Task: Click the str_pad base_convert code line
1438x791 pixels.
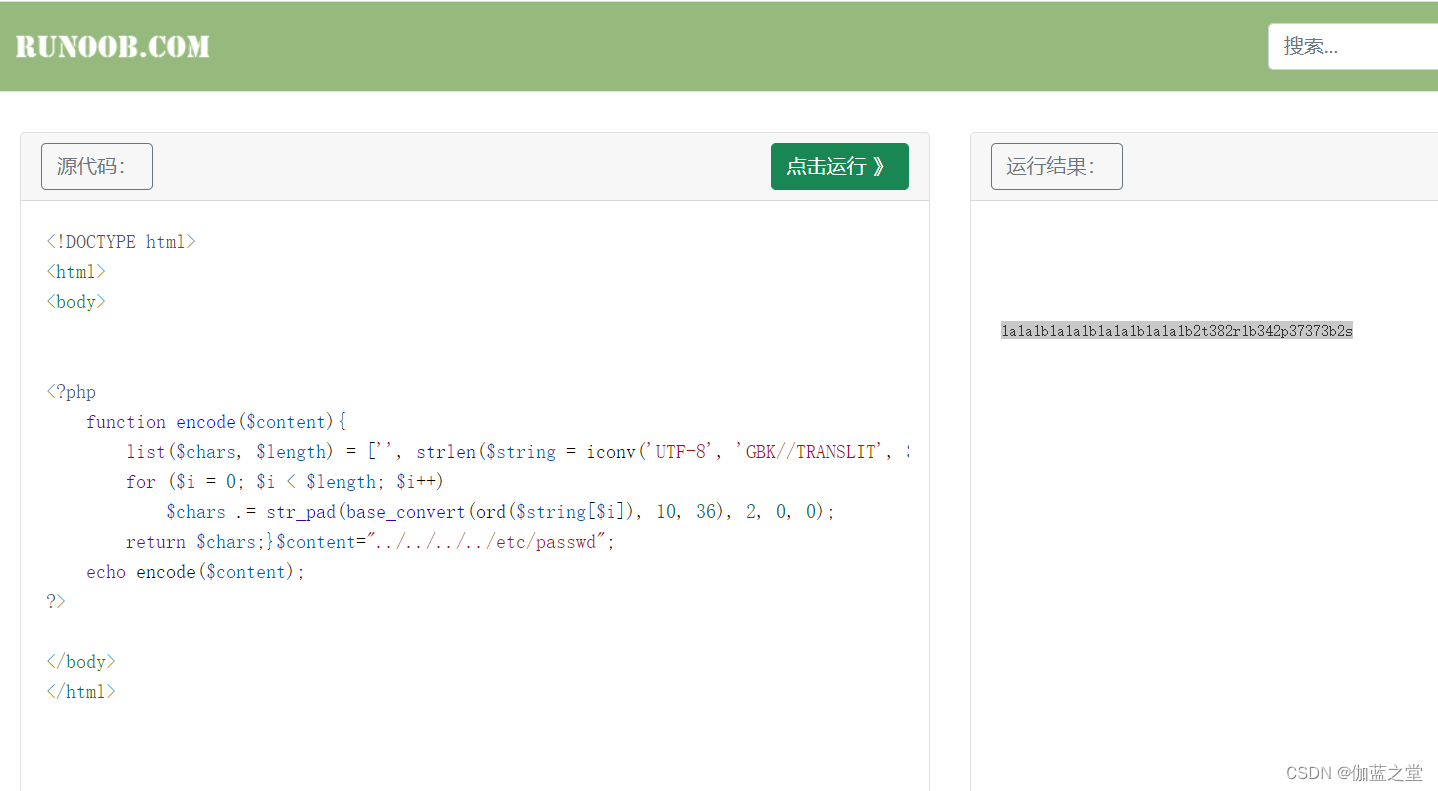Action: pyautogui.click(x=500, y=511)
